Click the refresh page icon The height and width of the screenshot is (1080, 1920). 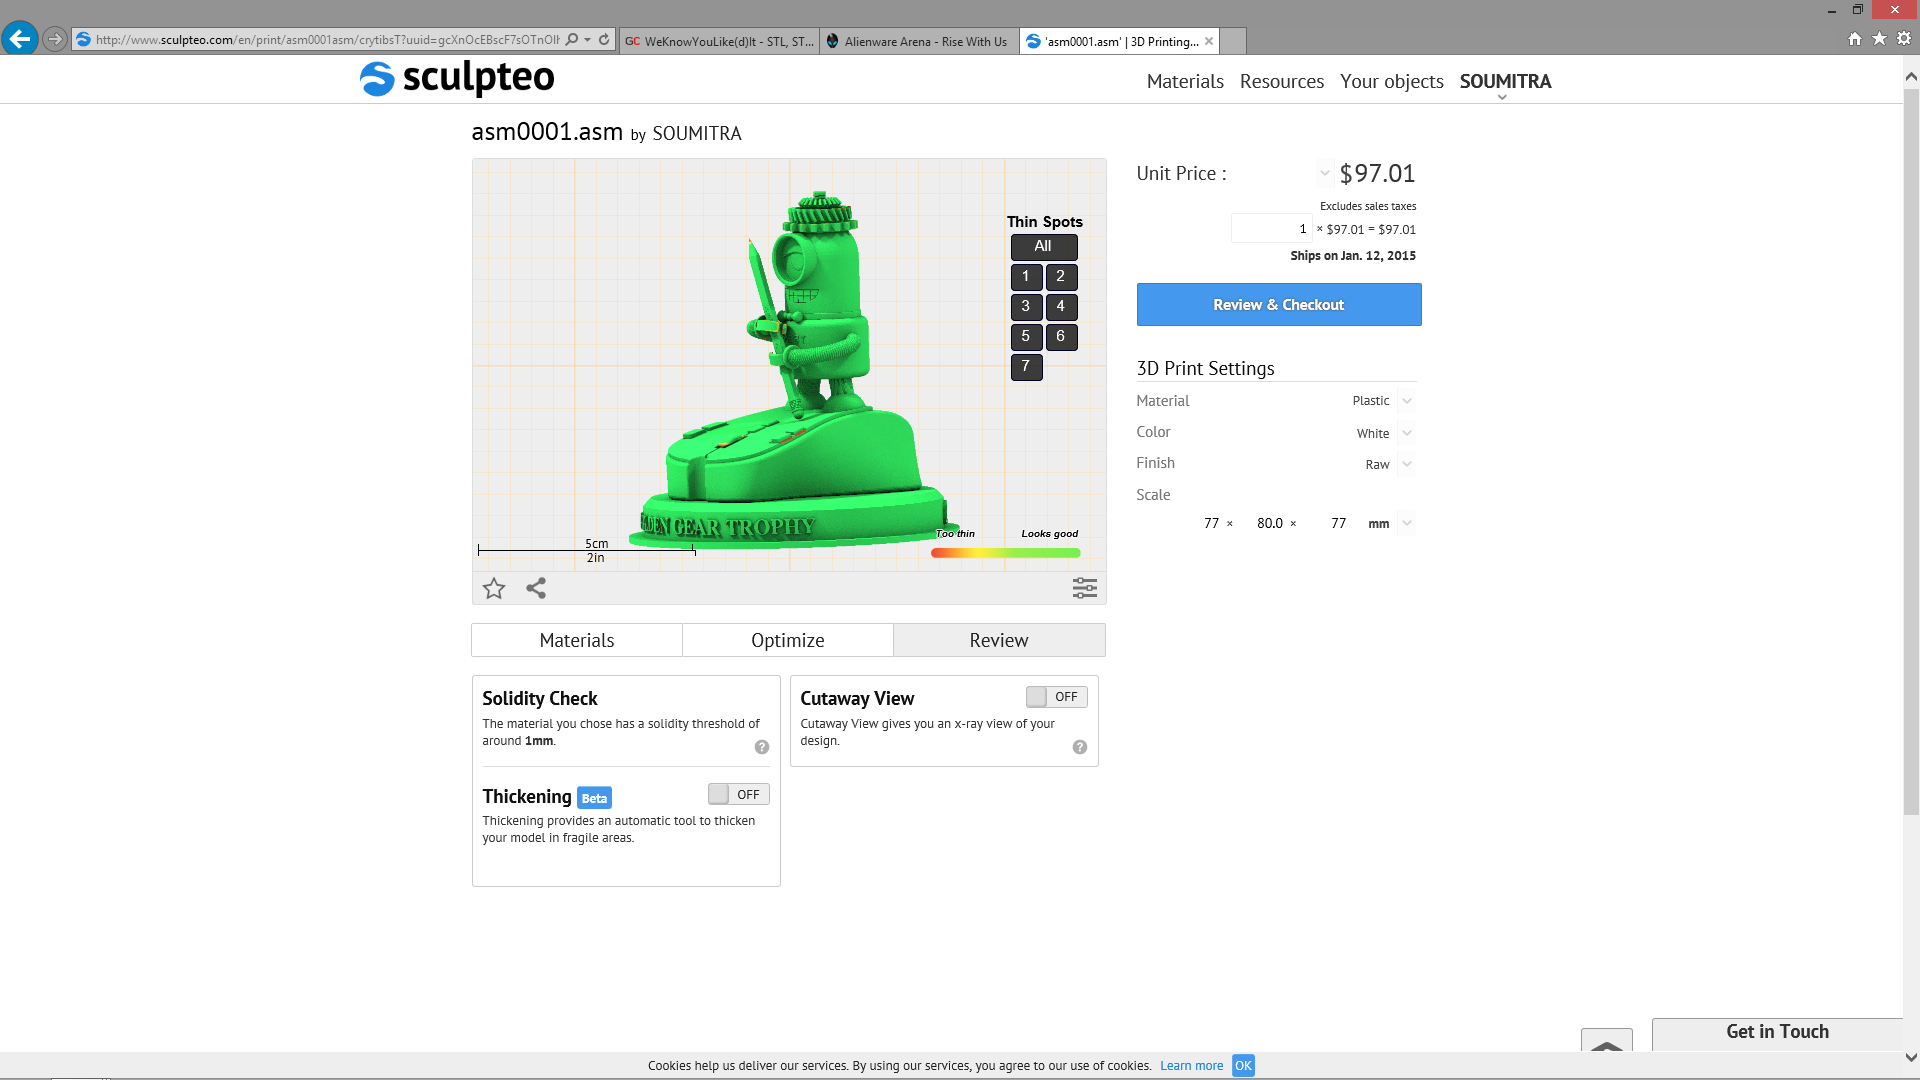pyautogui.click(x=604, y=40)
